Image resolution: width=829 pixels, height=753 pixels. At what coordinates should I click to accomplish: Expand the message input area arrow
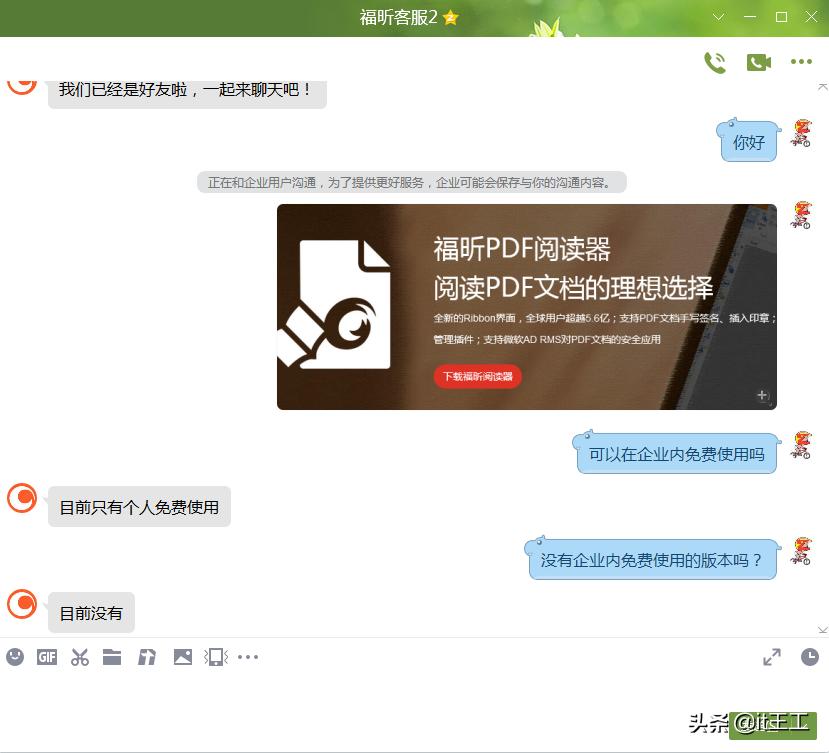point(771,657)
